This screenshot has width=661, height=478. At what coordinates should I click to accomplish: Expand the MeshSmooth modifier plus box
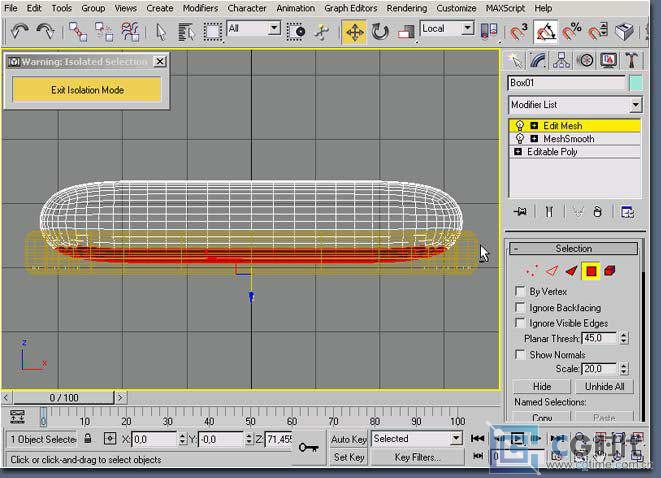point(534,139)
